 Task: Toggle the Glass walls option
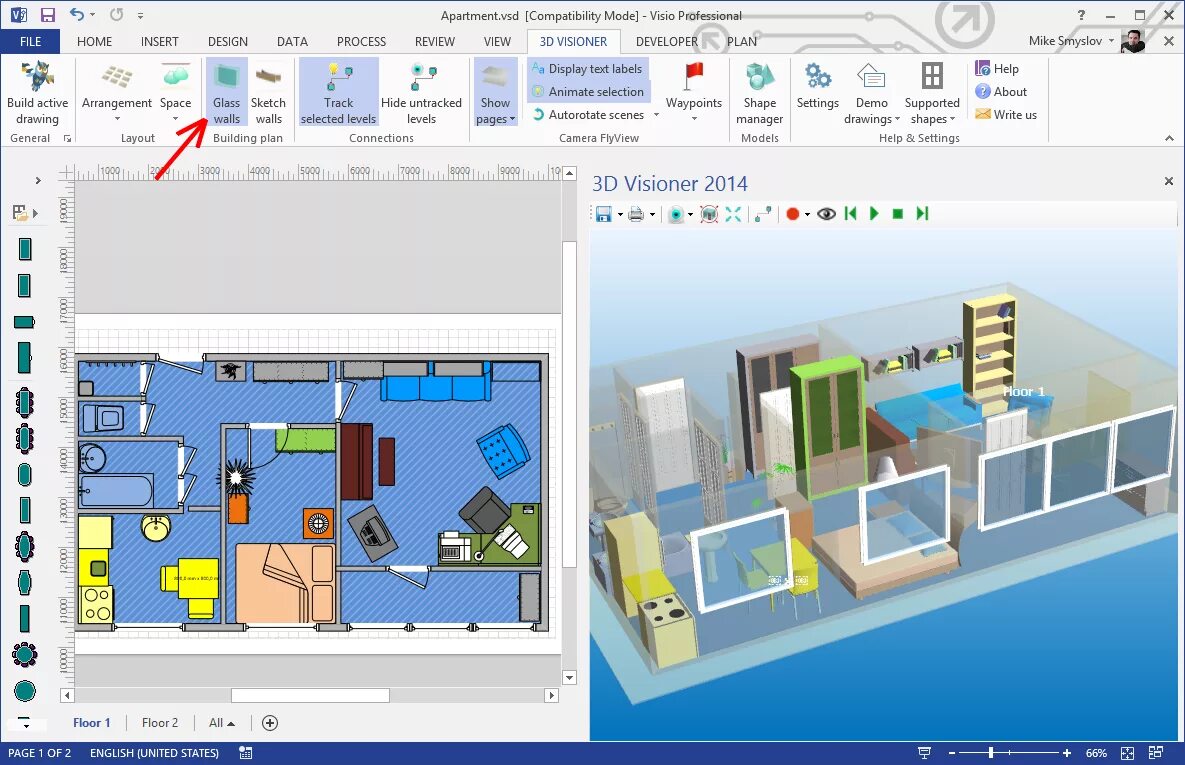[x=226, y=92]
